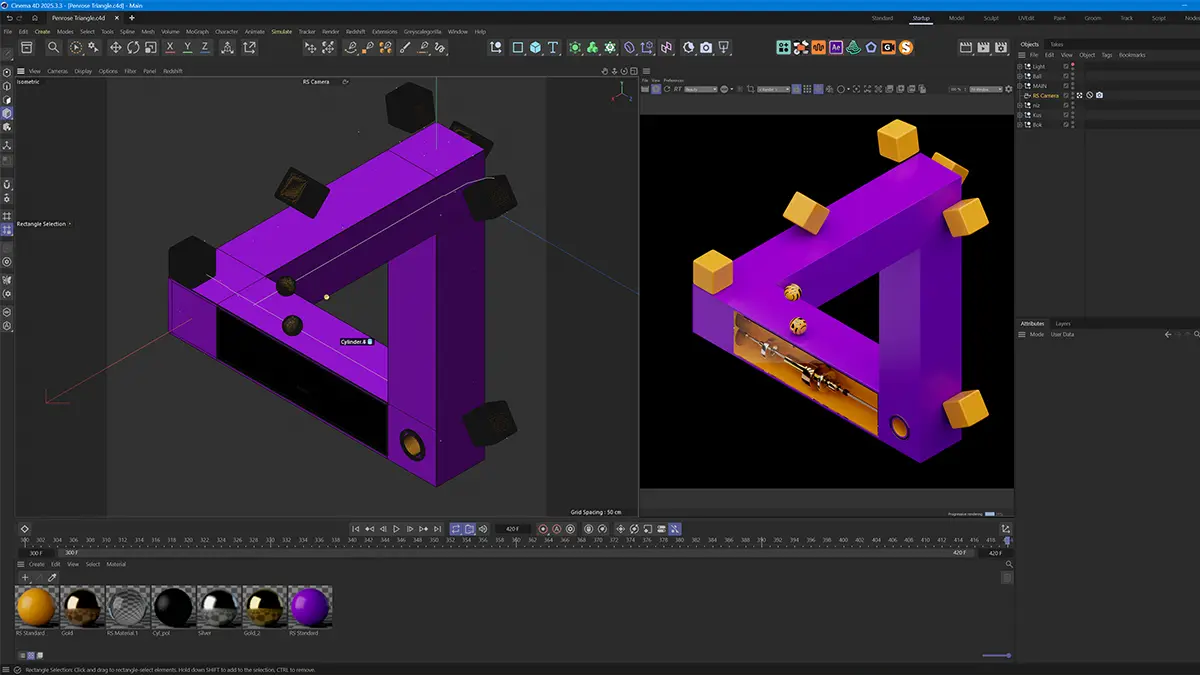The height and width of the screenshot is (675, 1200).
Task: Expand the Kus object hierarchy
Action: click(x=1020, y=115)
